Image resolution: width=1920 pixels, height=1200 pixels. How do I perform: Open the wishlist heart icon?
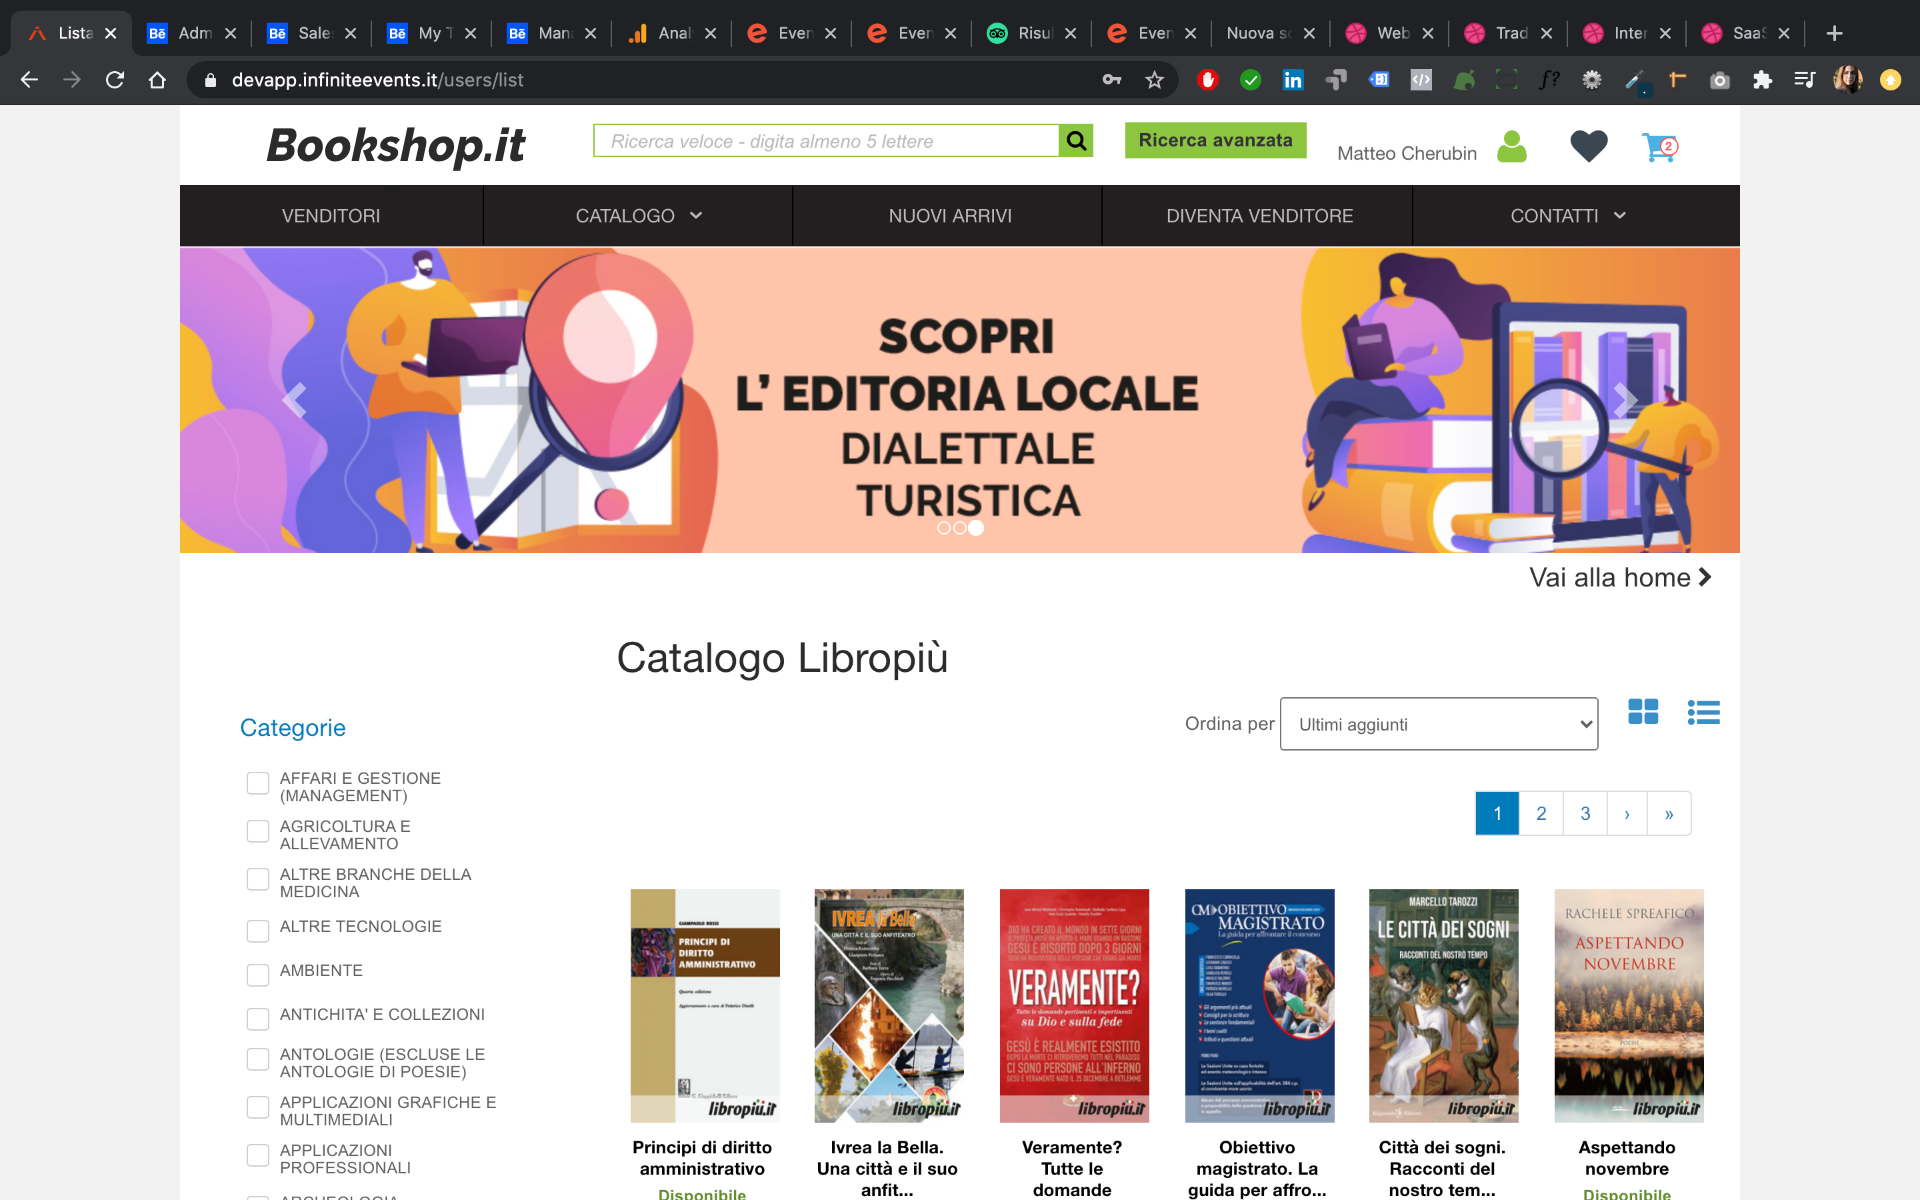click(1588, 147)
